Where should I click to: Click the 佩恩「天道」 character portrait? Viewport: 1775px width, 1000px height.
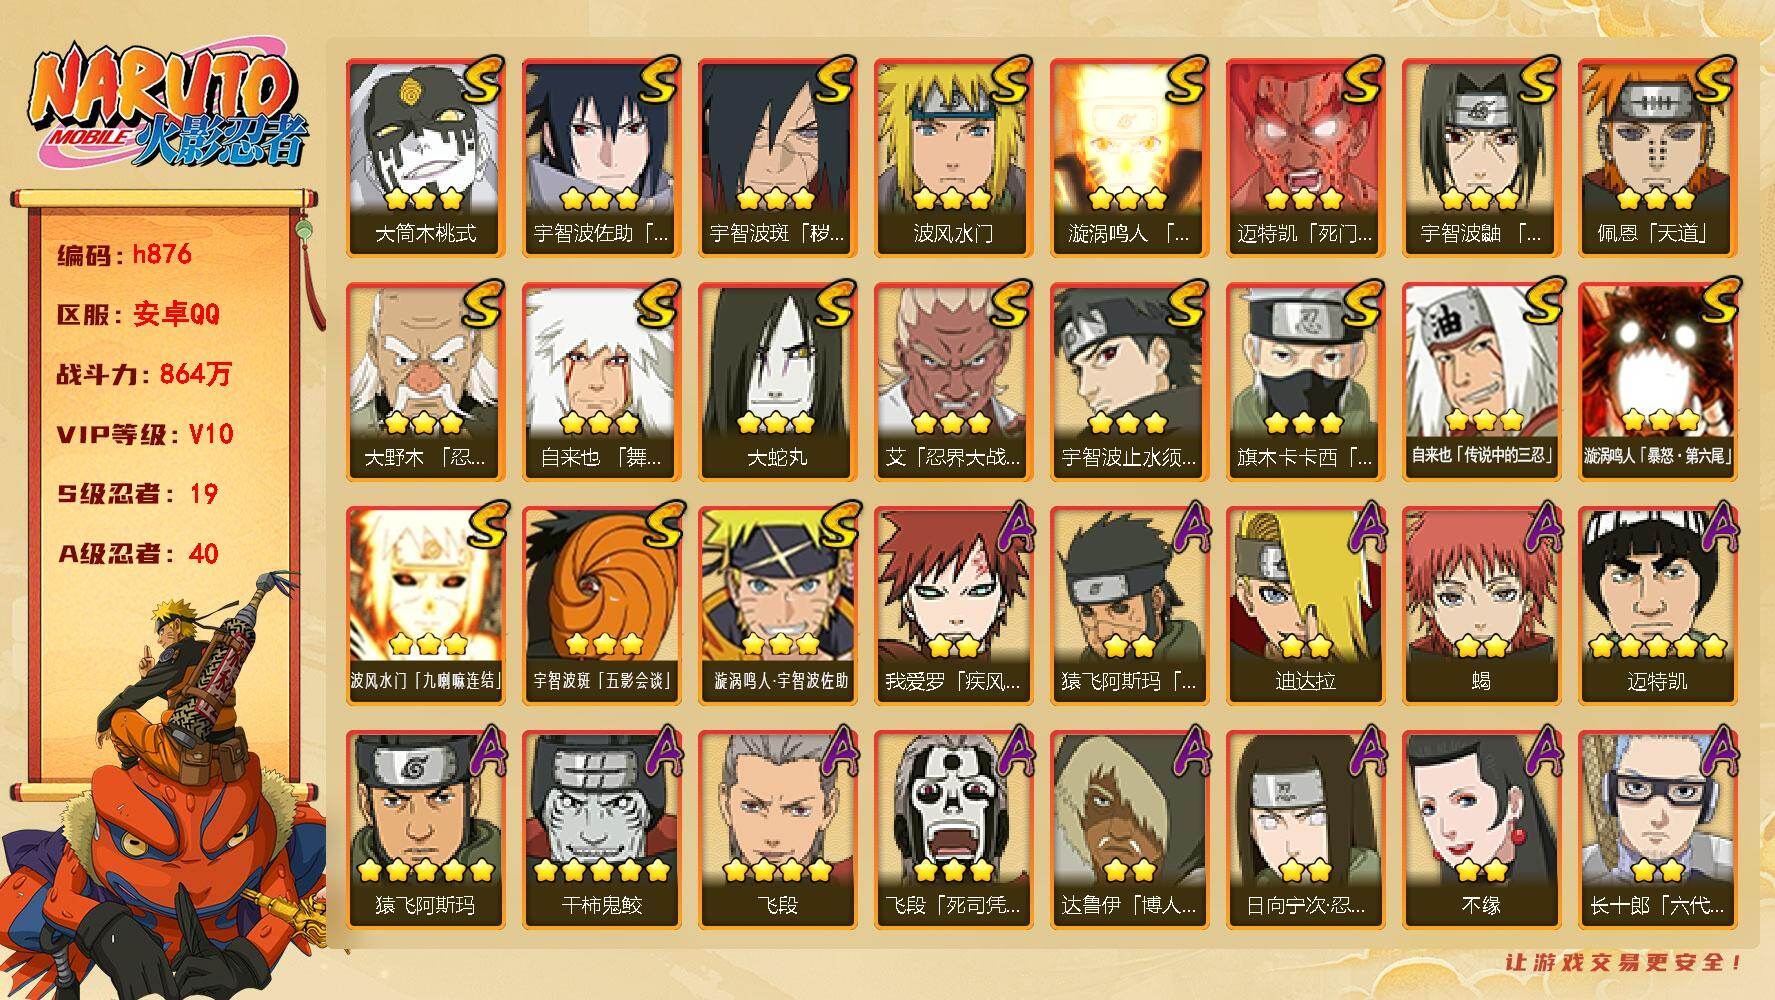(x=1657, y=138)
